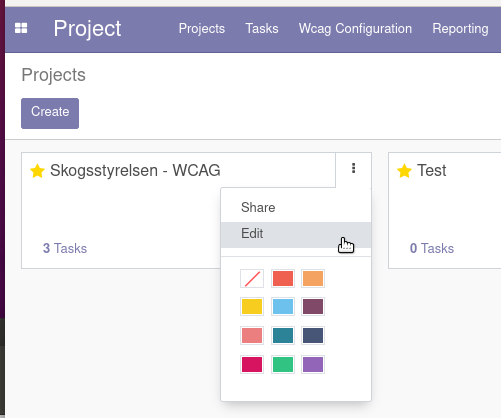Expand the Reporting menu

[x=460, y=29]
